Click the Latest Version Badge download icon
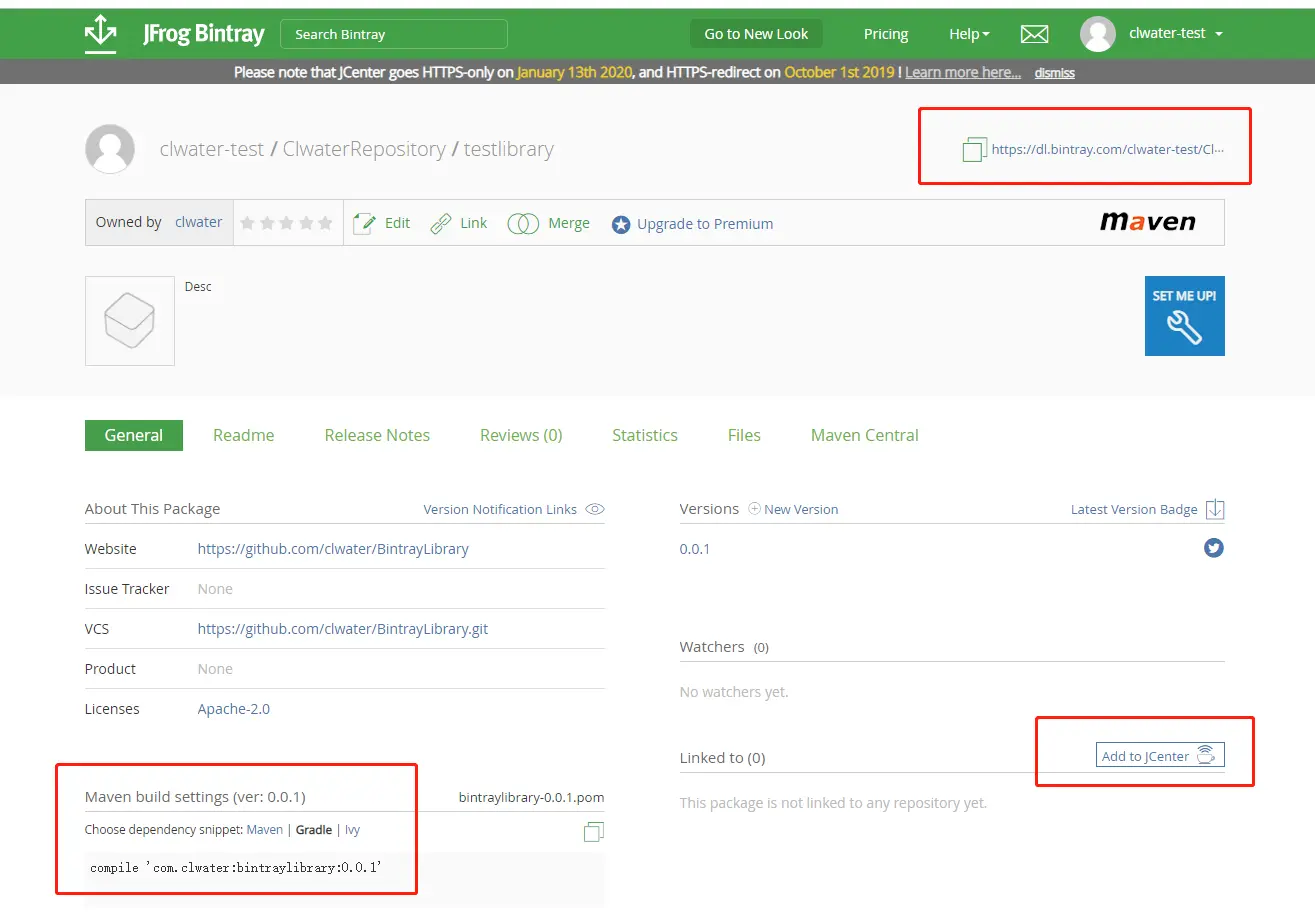Screen dimensions: 1315x920 (x=1215, y=509)
